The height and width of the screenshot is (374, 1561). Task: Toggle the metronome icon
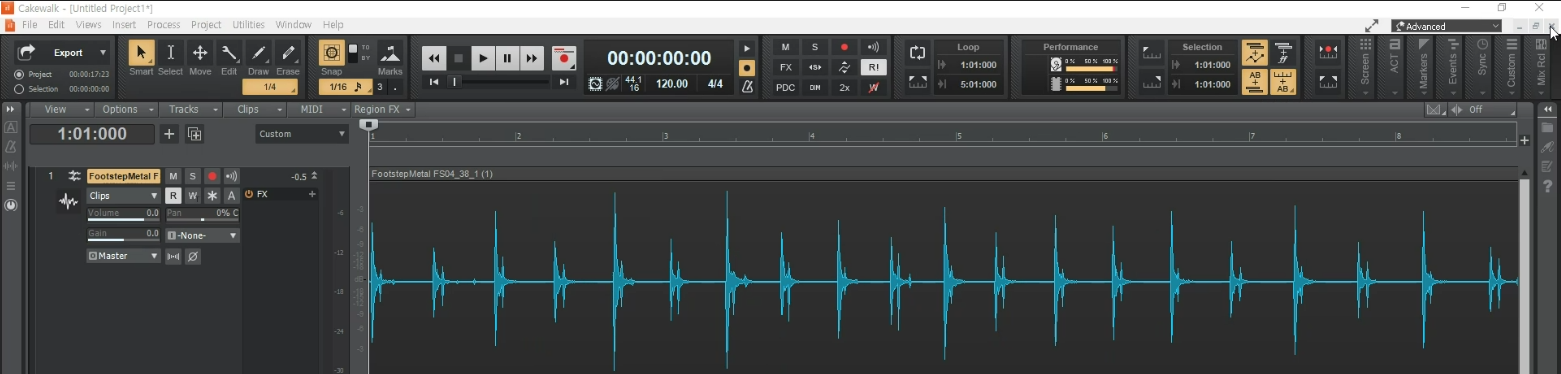pyautogui.click(x=746, y=87)
